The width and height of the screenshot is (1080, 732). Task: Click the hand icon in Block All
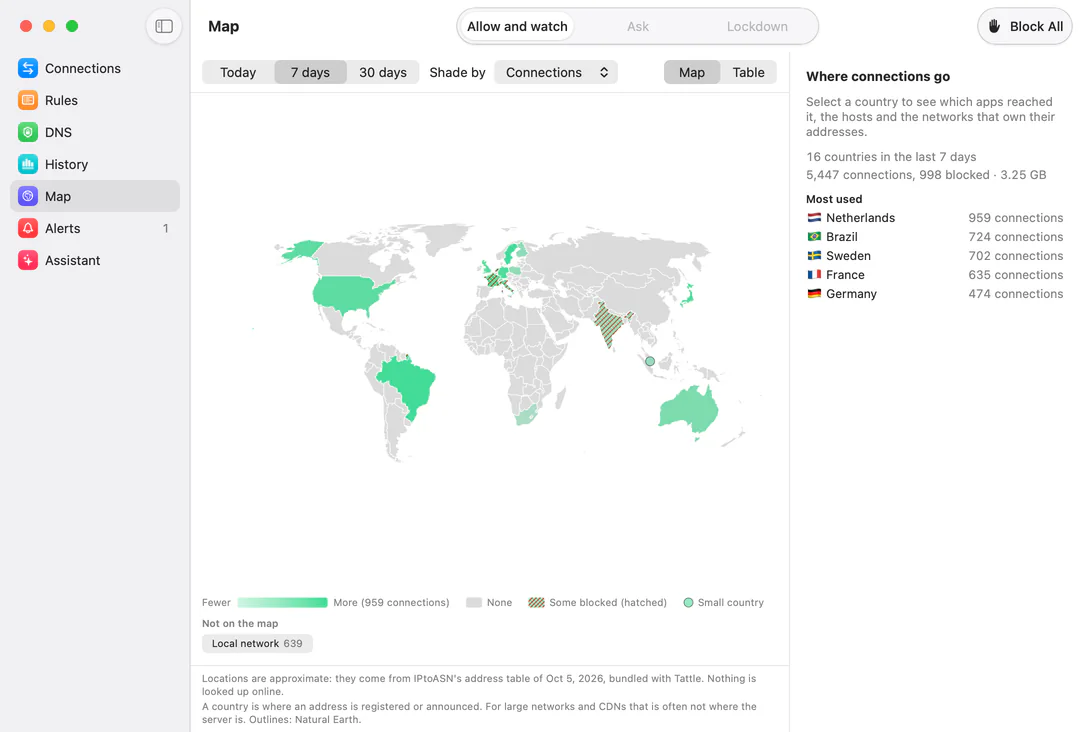point(994,26)
